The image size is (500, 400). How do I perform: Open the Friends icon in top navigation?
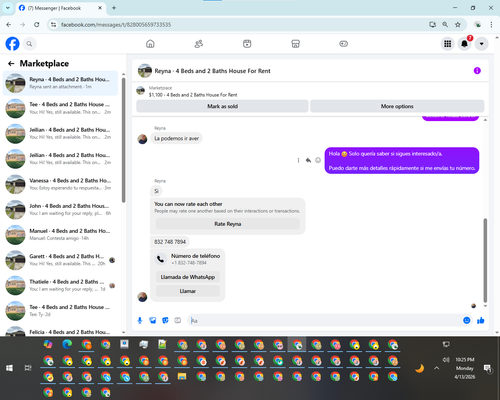click(199, 44)
